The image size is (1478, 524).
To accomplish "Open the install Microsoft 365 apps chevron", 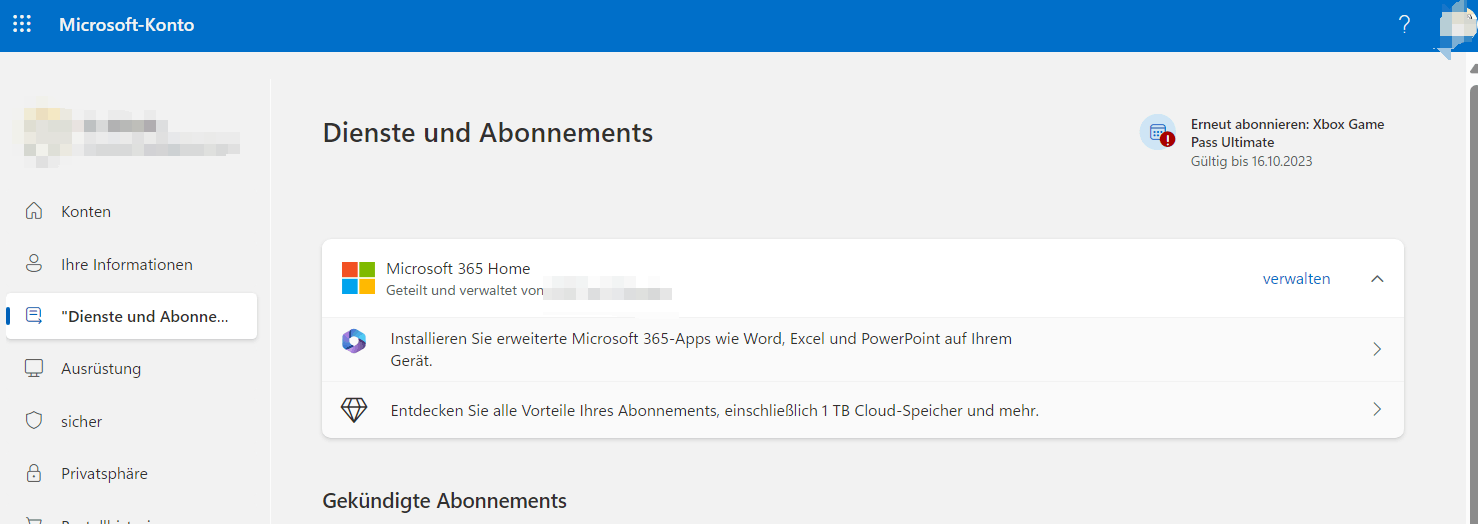I will tap(1377, 349).
